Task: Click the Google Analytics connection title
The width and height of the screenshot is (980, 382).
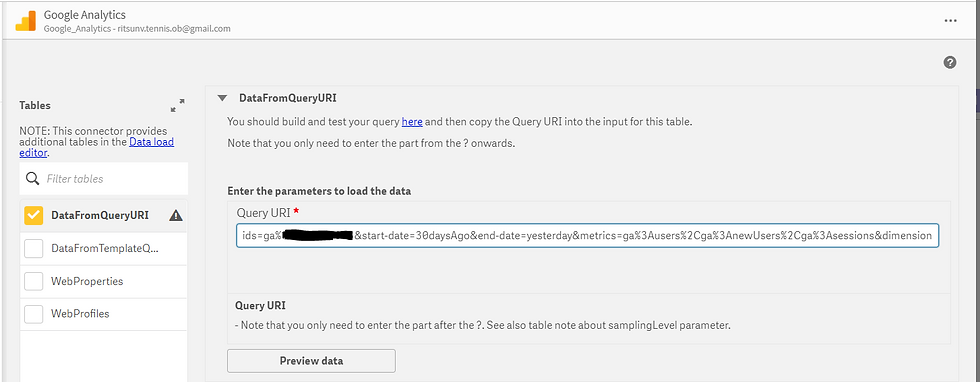Action: point(84,15)
